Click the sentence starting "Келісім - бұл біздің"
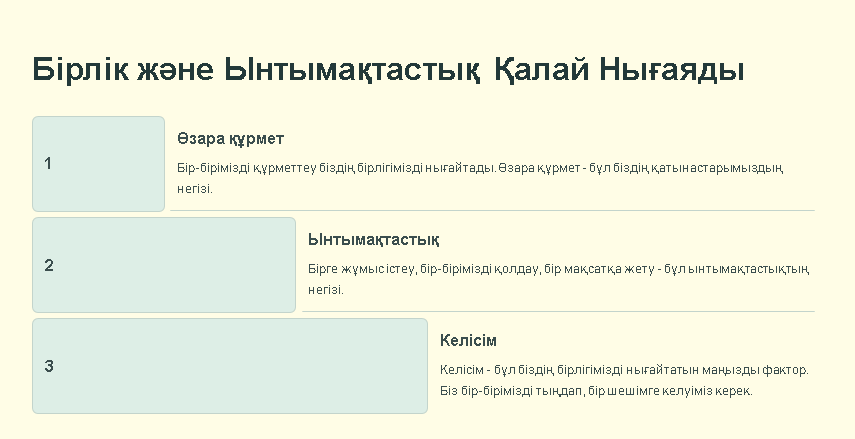Image resolution: width=855 pixels, height=439 pixels. point(624,370)
